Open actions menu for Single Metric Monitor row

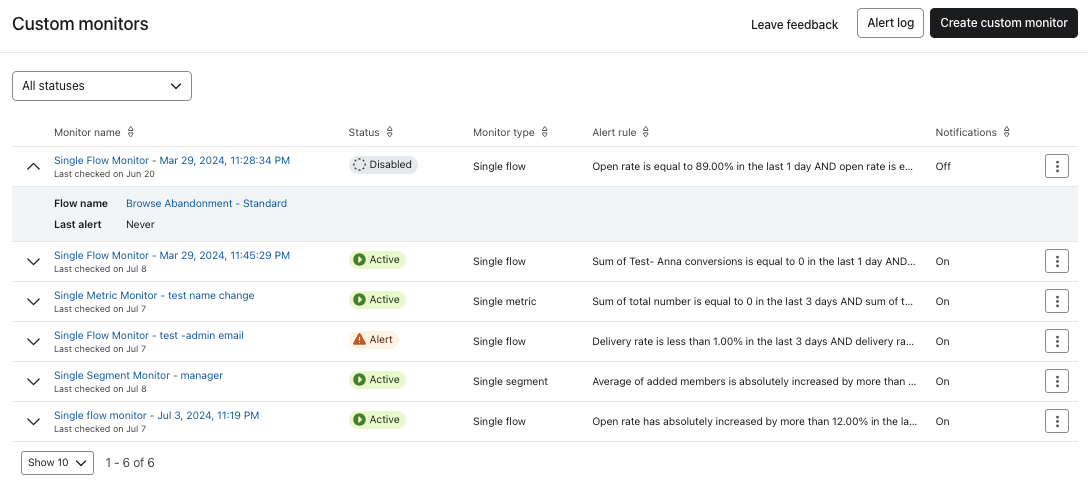click(1057, 301)
